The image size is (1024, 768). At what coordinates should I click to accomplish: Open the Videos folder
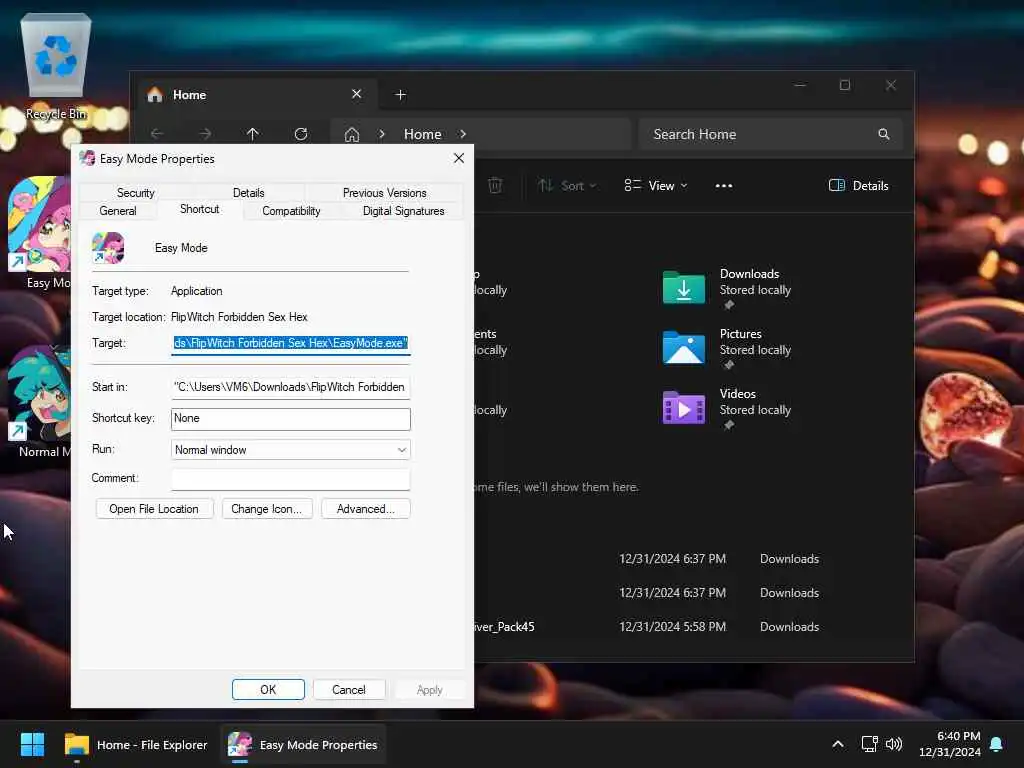coord(727,408)
